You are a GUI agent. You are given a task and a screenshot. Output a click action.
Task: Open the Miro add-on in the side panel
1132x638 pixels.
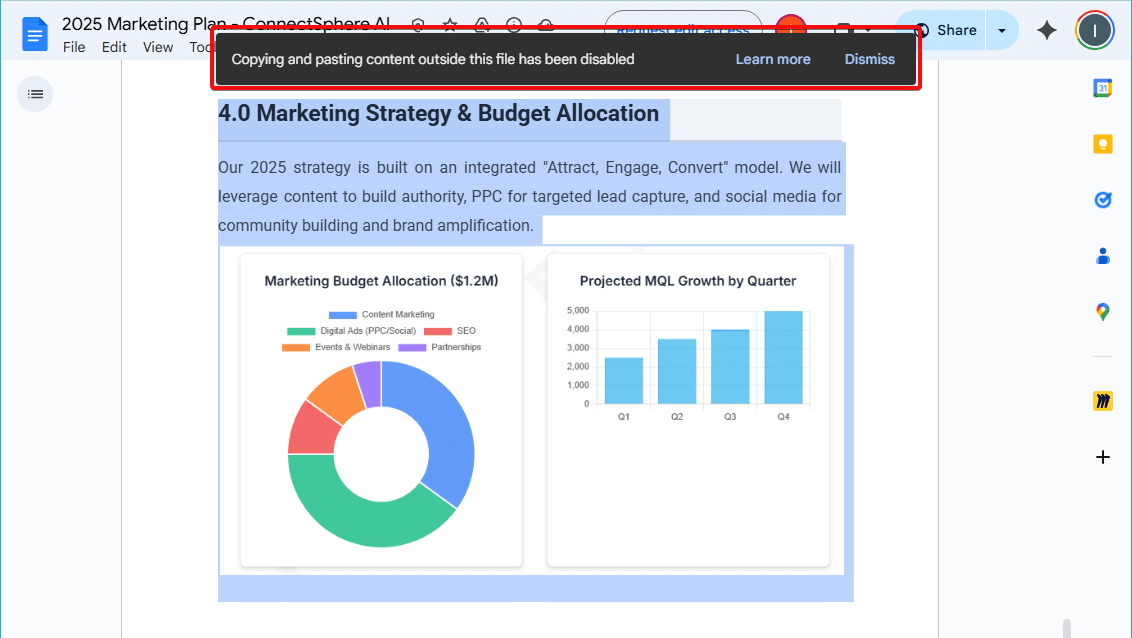[1102, 401]
